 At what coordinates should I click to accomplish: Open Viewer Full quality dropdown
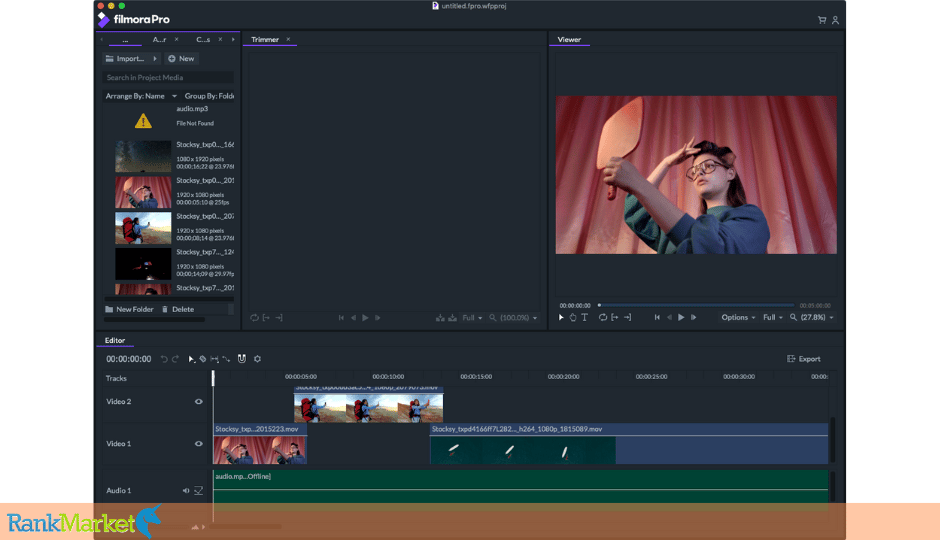(773, 318)
